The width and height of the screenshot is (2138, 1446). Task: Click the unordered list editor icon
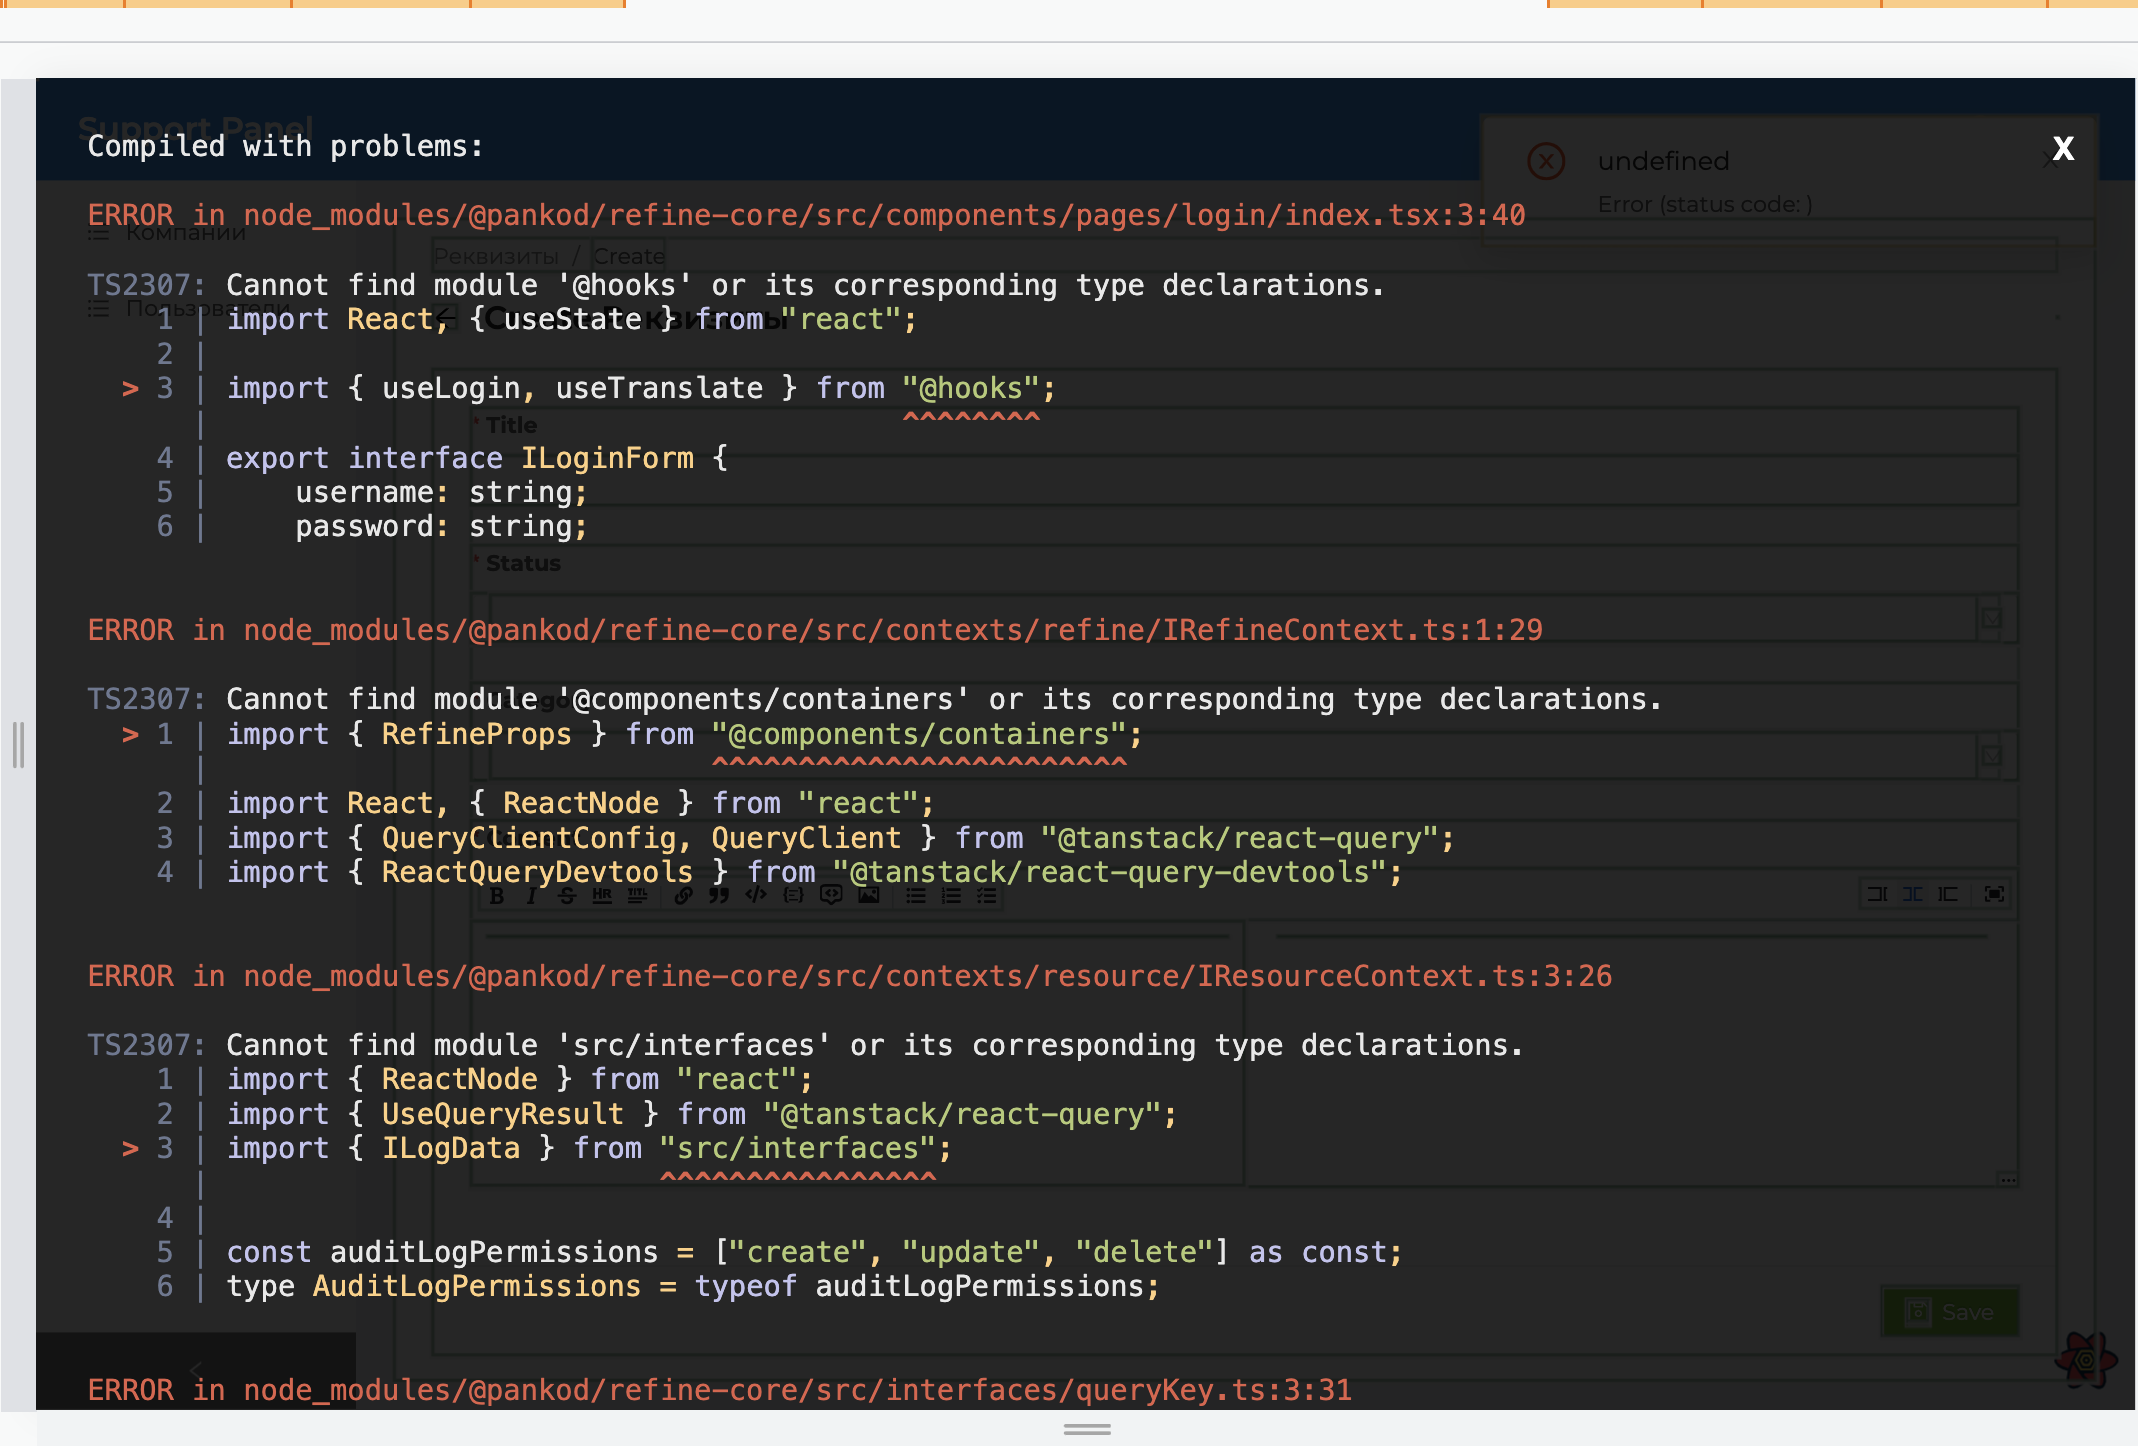(x=915, y=896)
